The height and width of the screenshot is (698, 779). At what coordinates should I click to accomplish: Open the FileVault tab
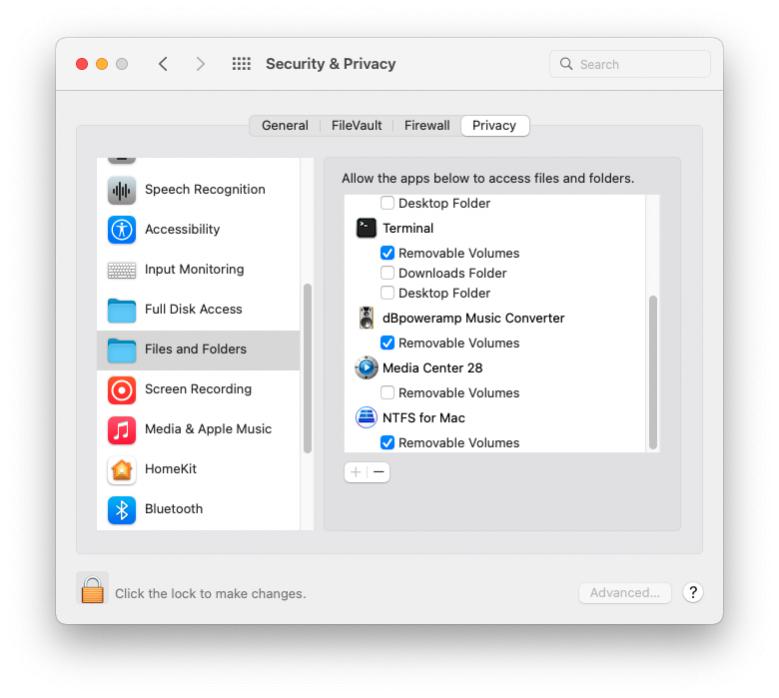point(356,126)
